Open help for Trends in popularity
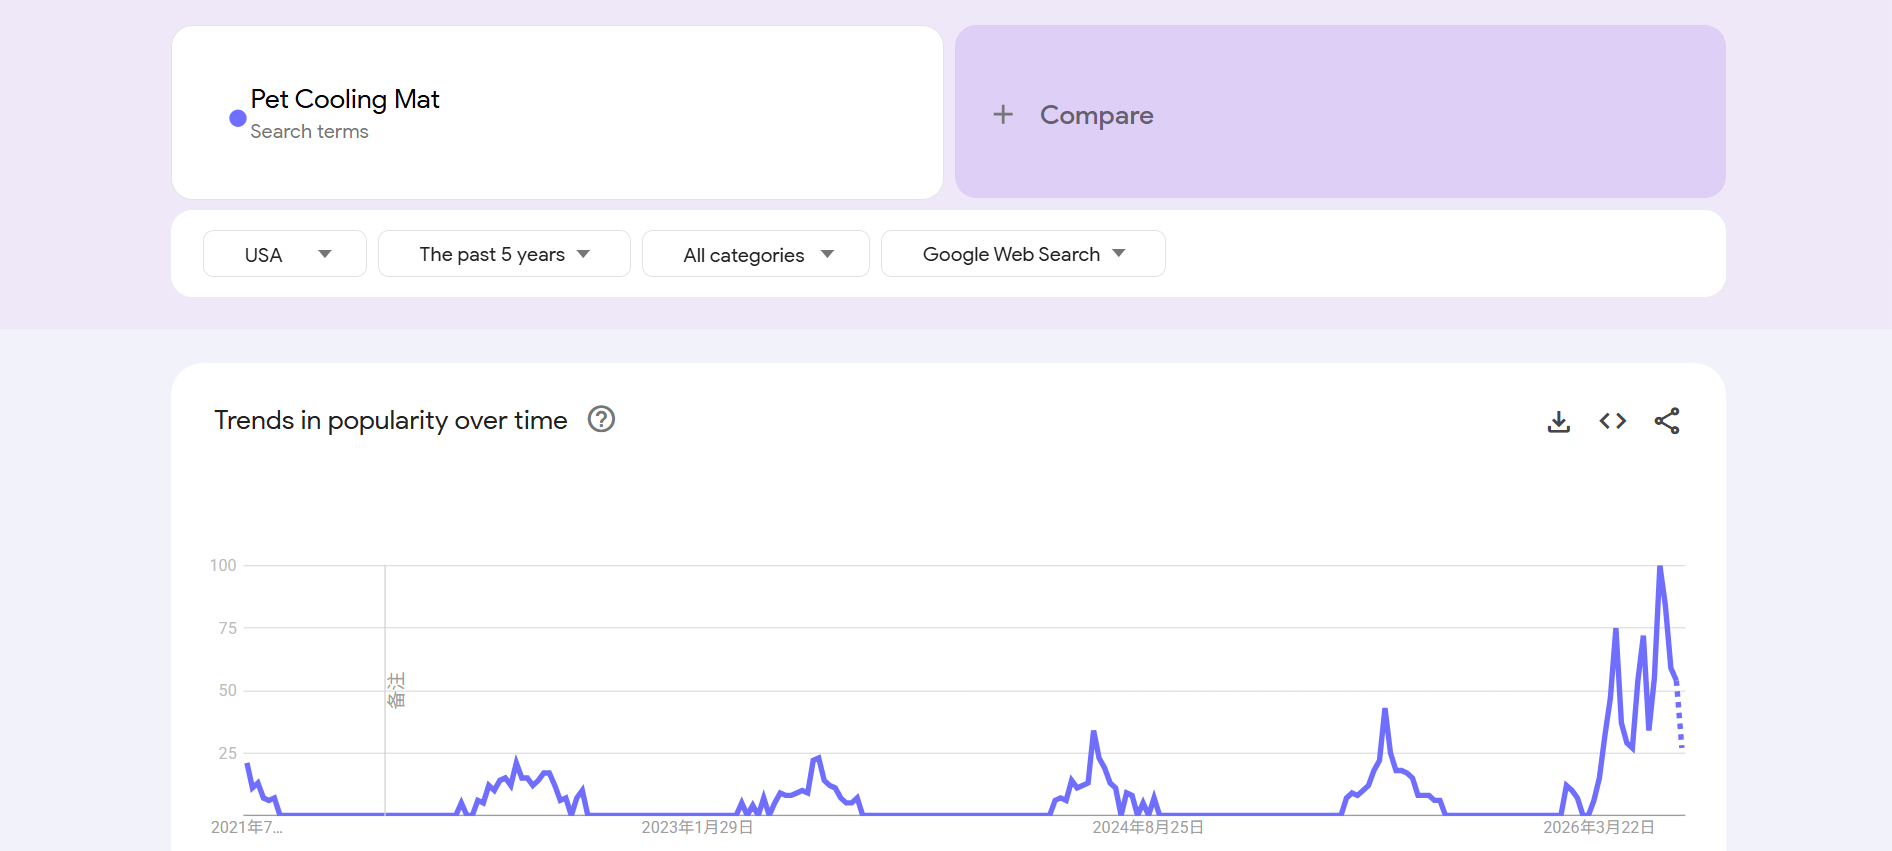 [601, 419]
